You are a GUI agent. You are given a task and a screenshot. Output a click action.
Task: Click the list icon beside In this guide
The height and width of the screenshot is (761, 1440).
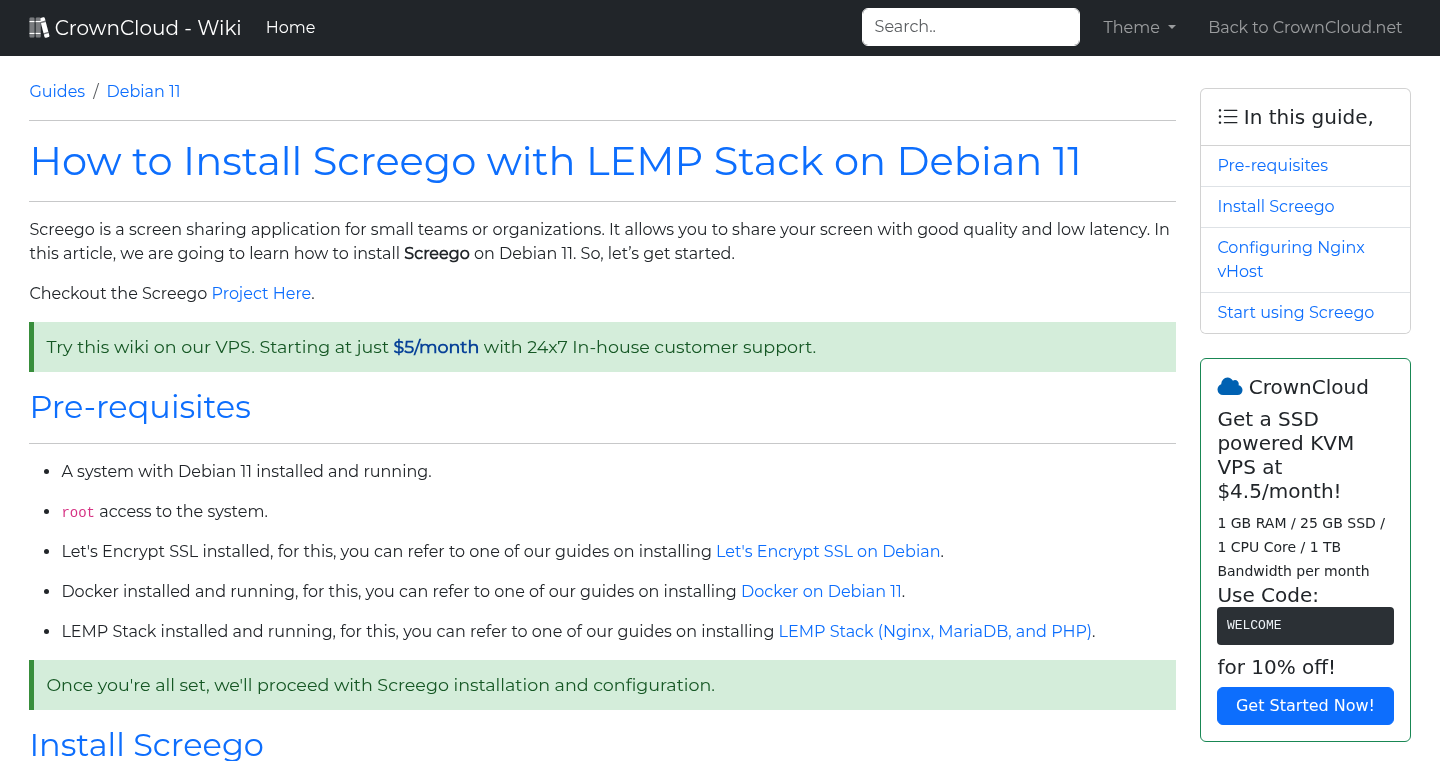point(1228,117)
